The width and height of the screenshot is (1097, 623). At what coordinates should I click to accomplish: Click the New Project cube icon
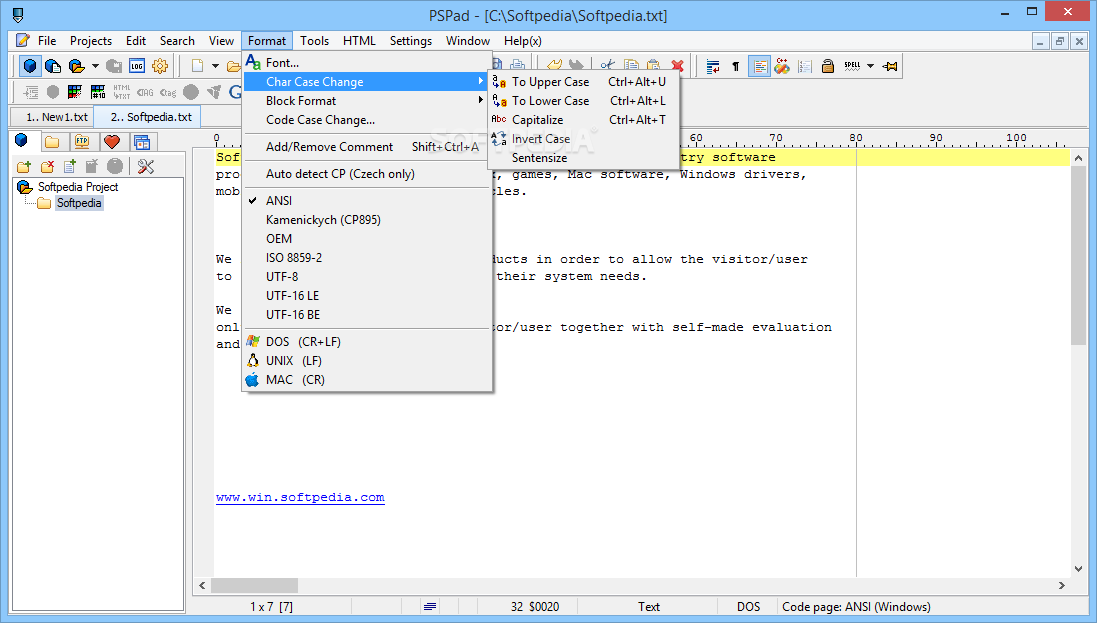29,66
